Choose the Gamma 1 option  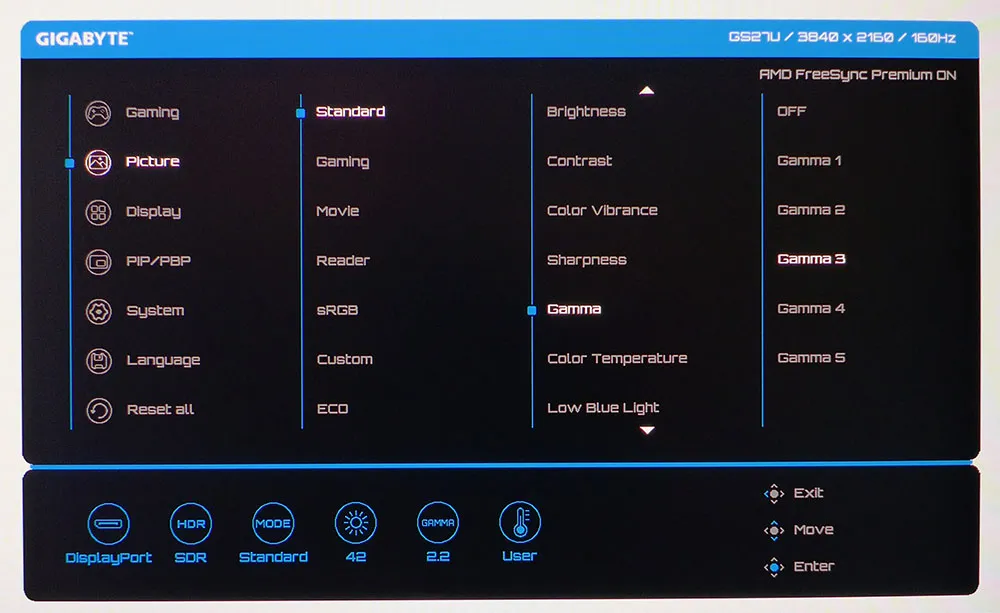[809, 161]
